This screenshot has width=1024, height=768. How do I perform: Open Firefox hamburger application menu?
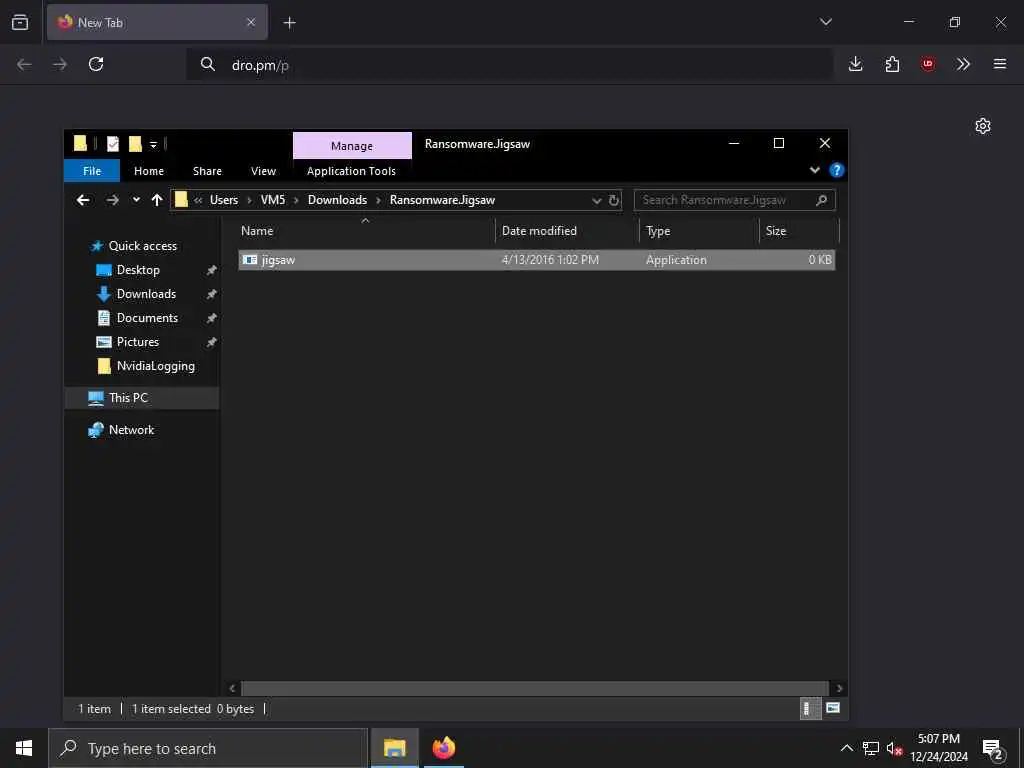click(x=1000, y=64)
